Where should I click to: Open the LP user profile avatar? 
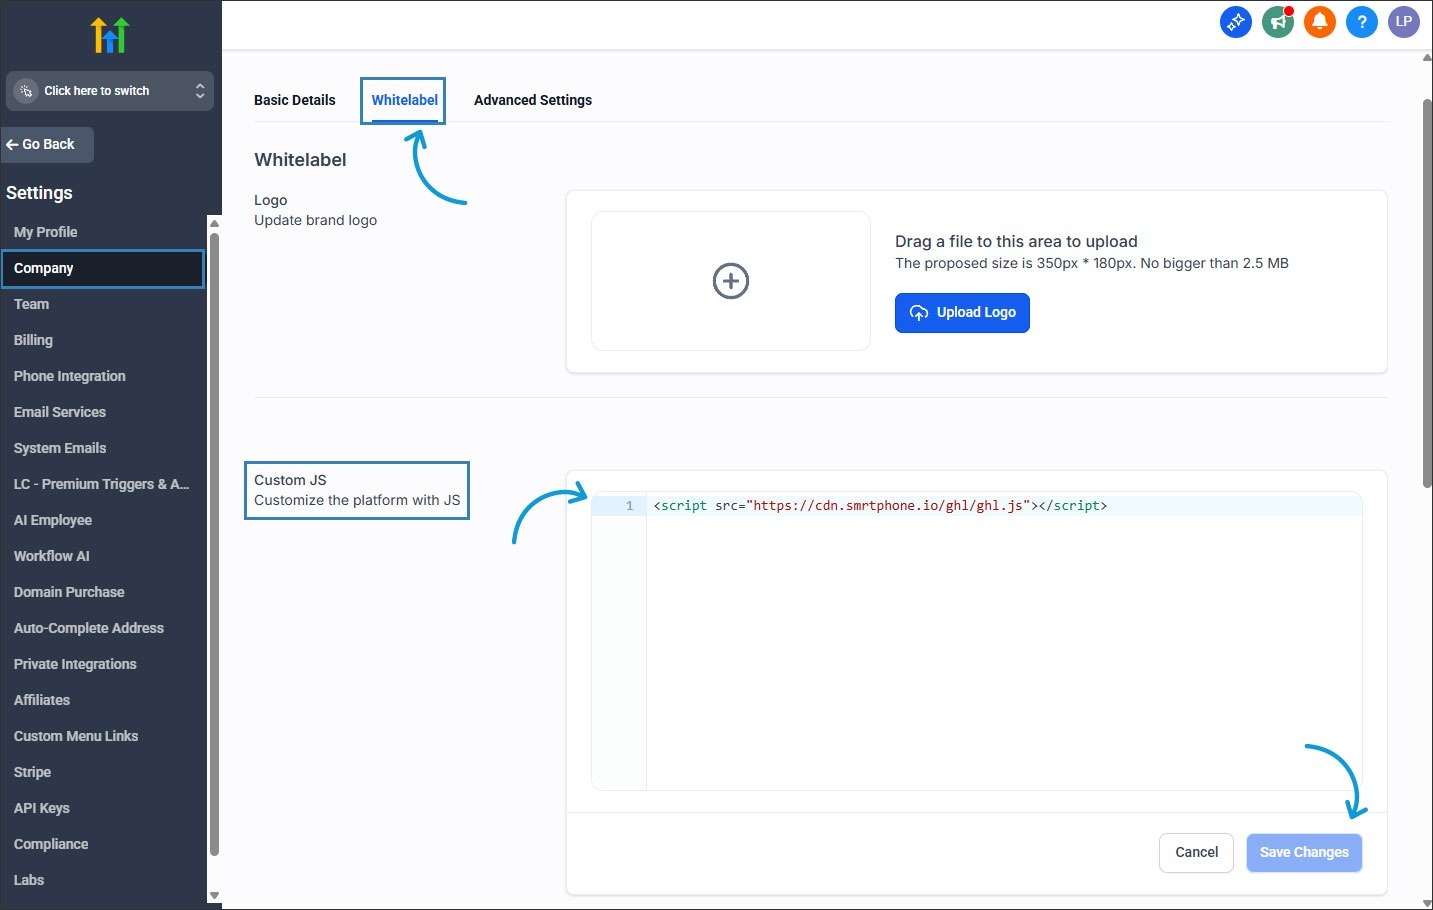point(1404,21)
